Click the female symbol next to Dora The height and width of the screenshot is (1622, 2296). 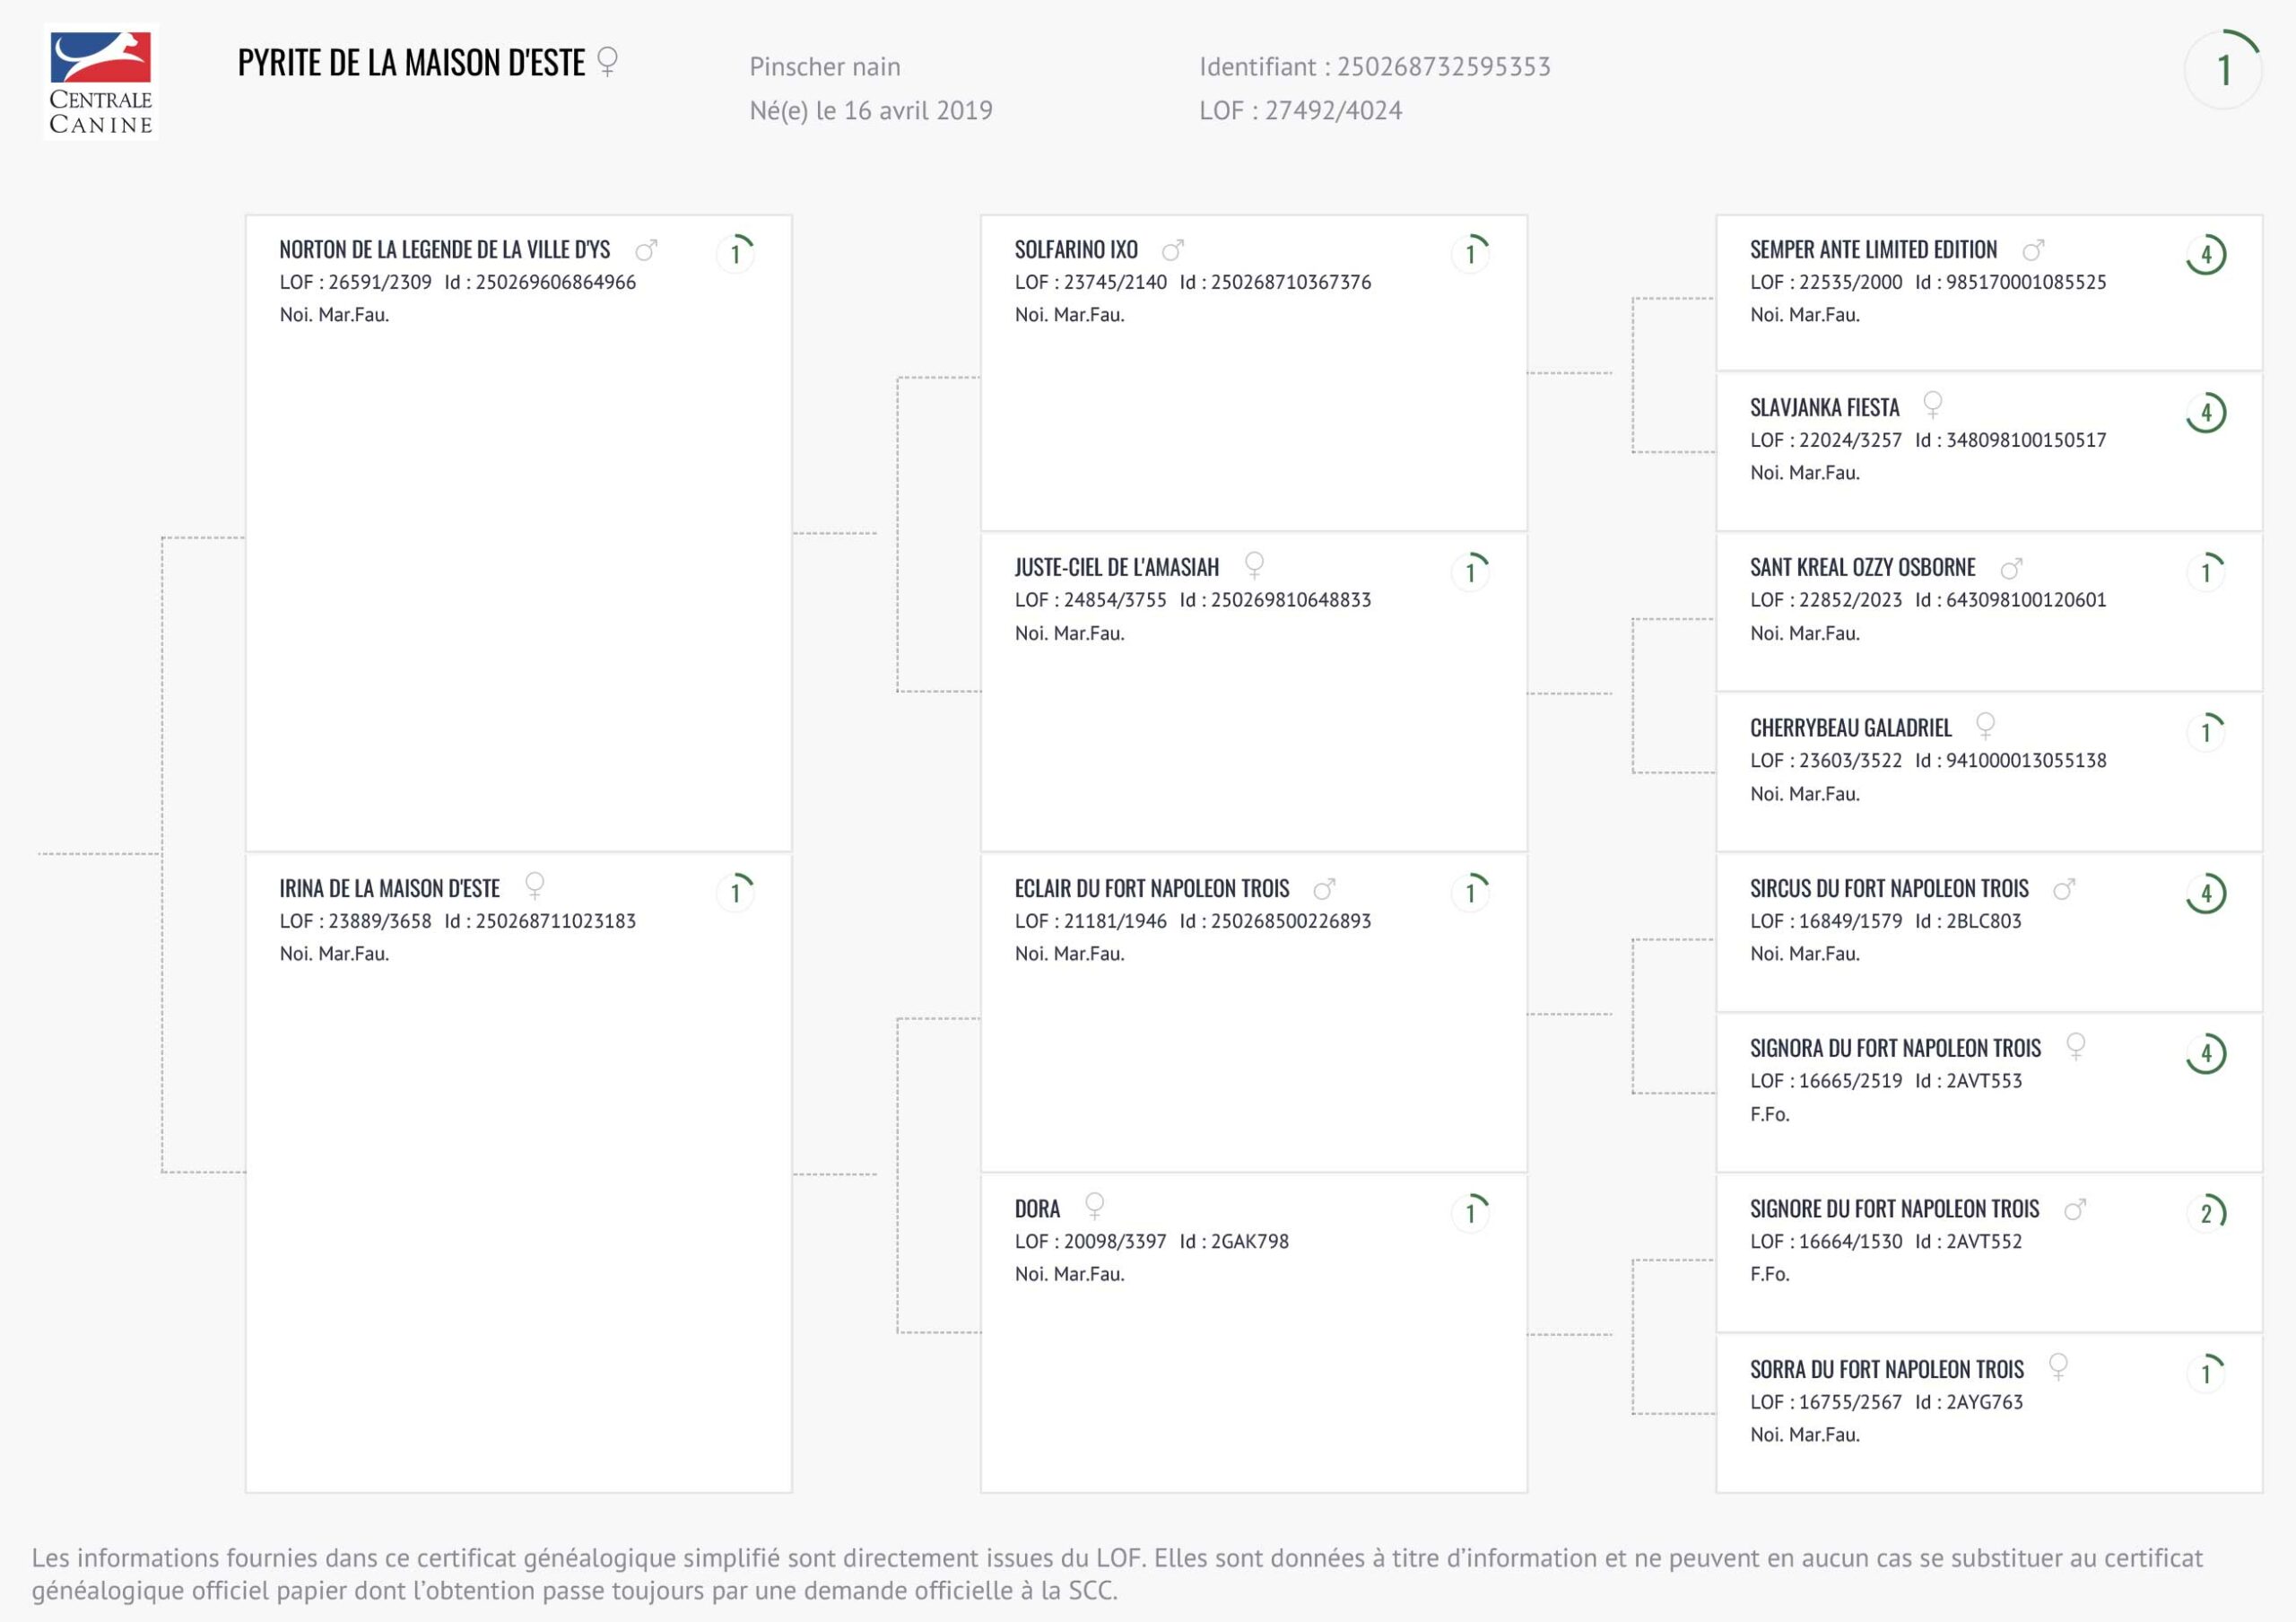pyautogui.click(x=1095, y=1206)
